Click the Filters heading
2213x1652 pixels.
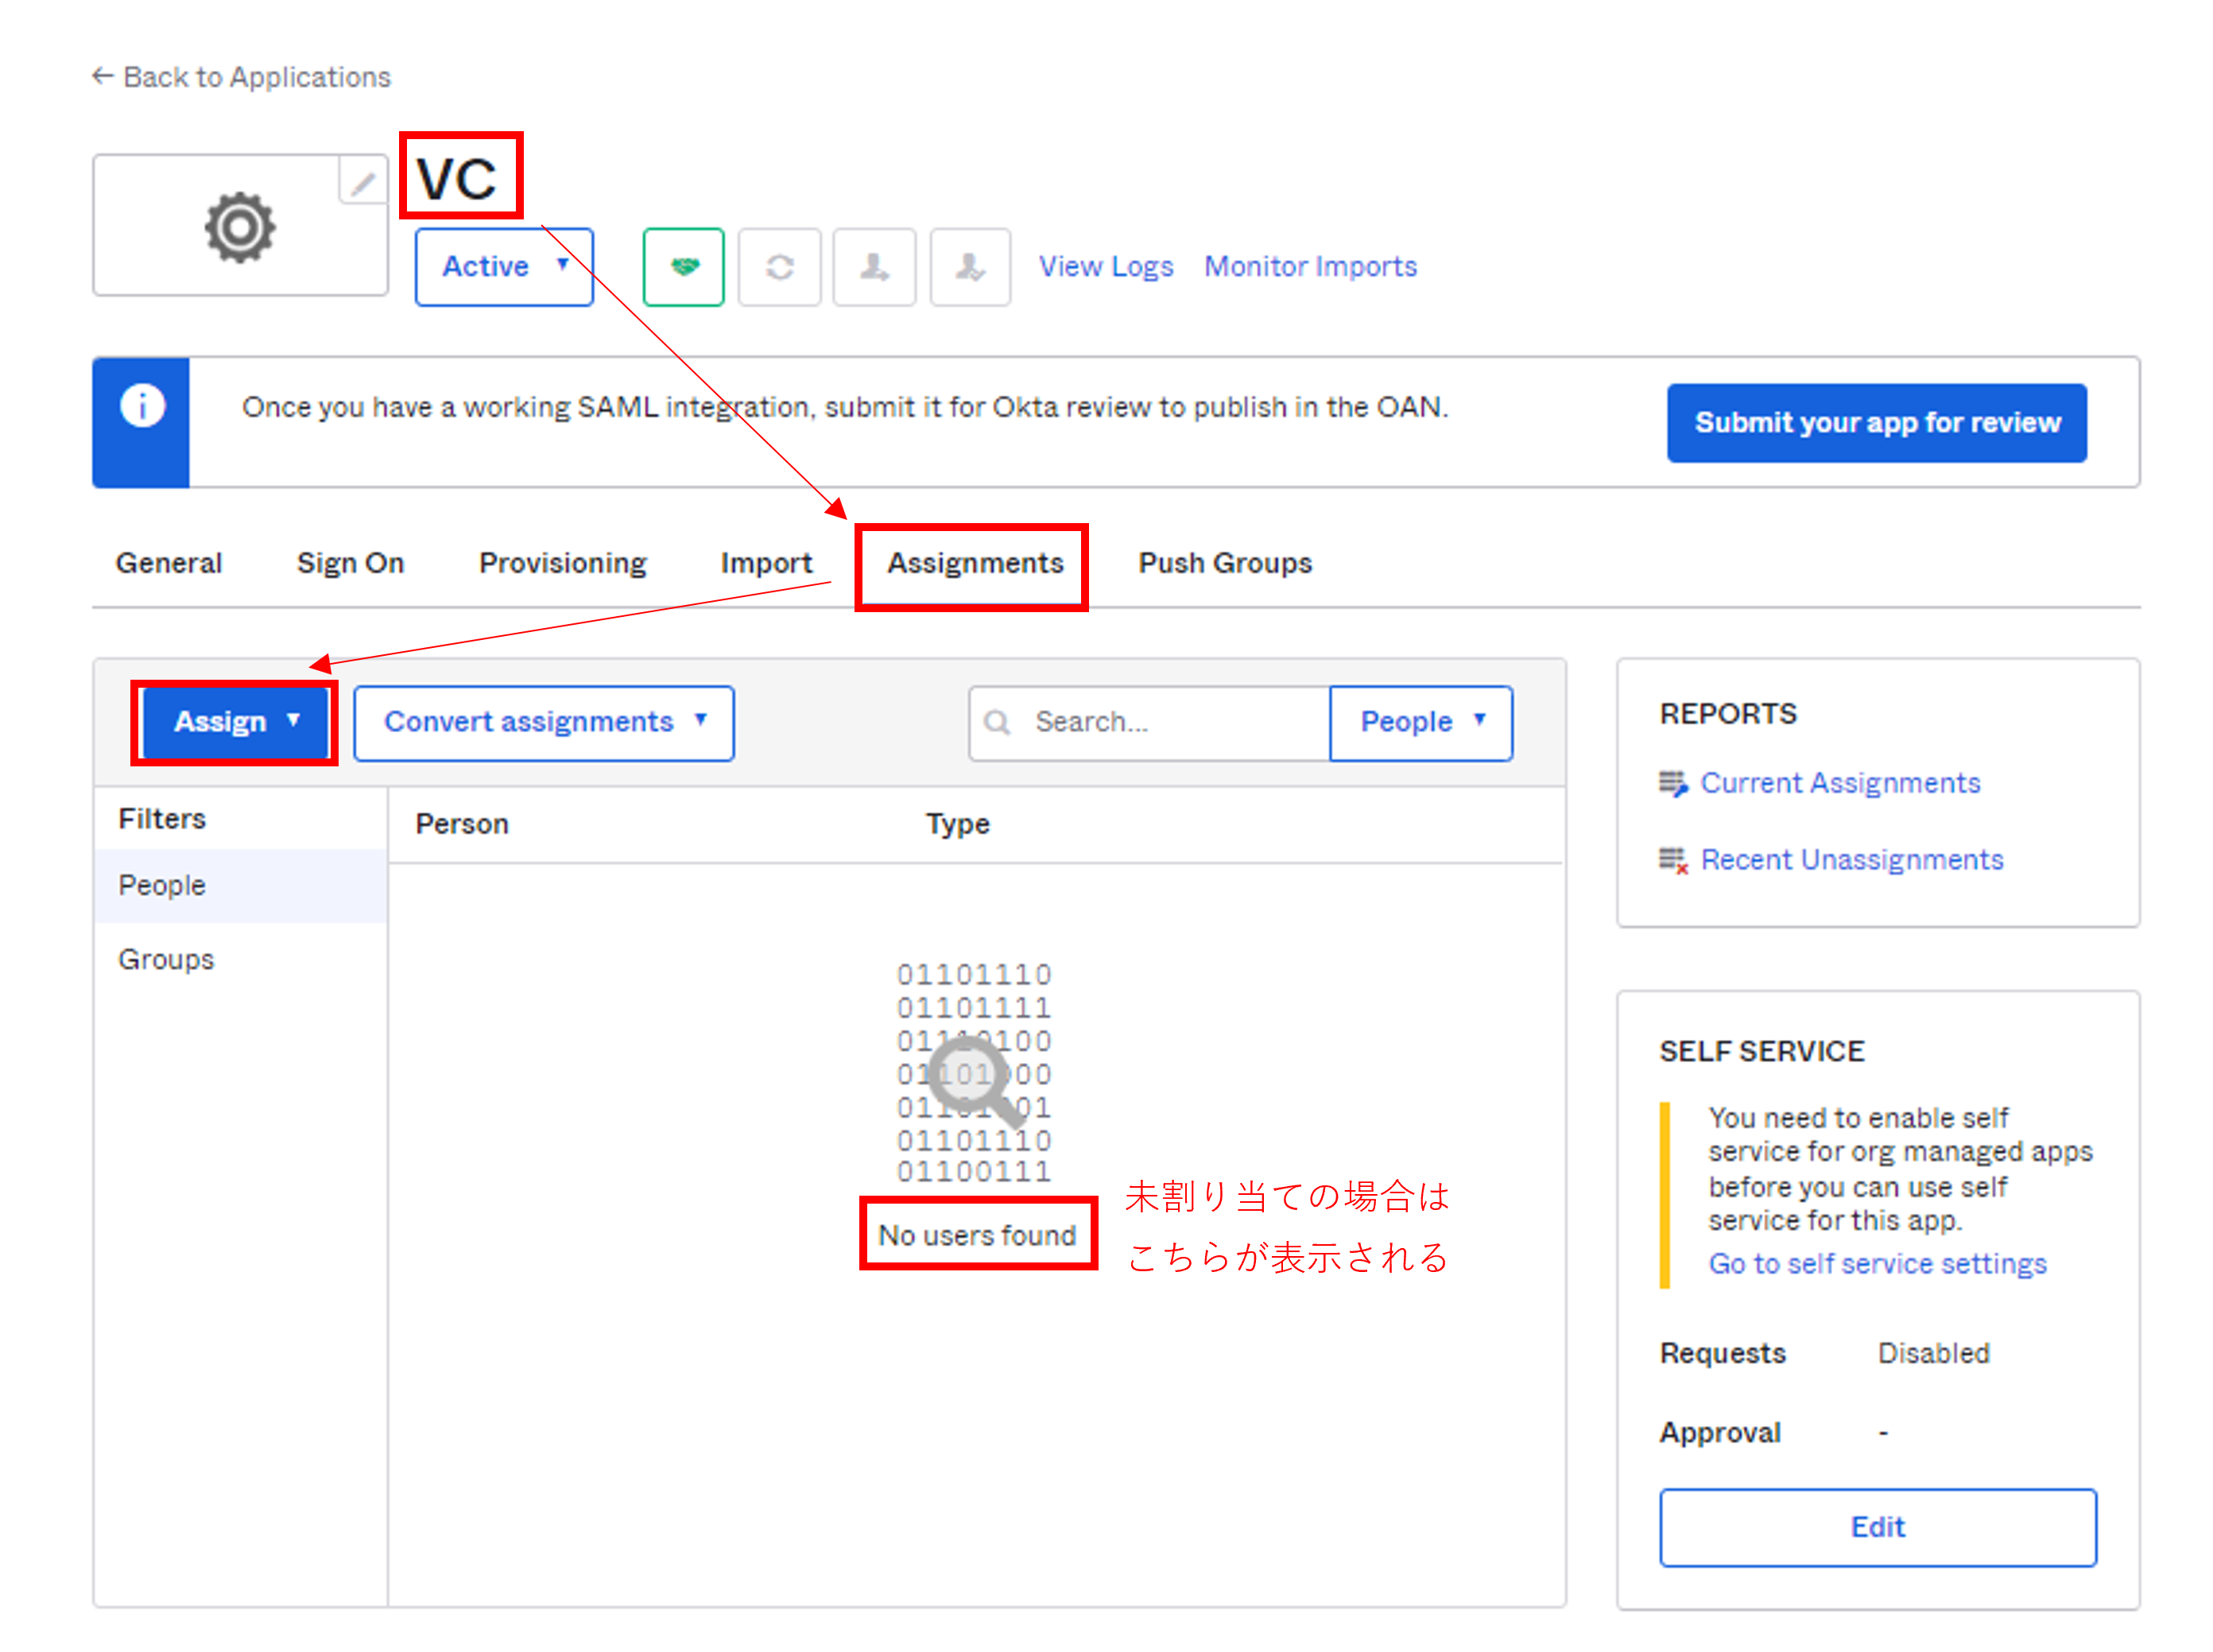point(162,819)
